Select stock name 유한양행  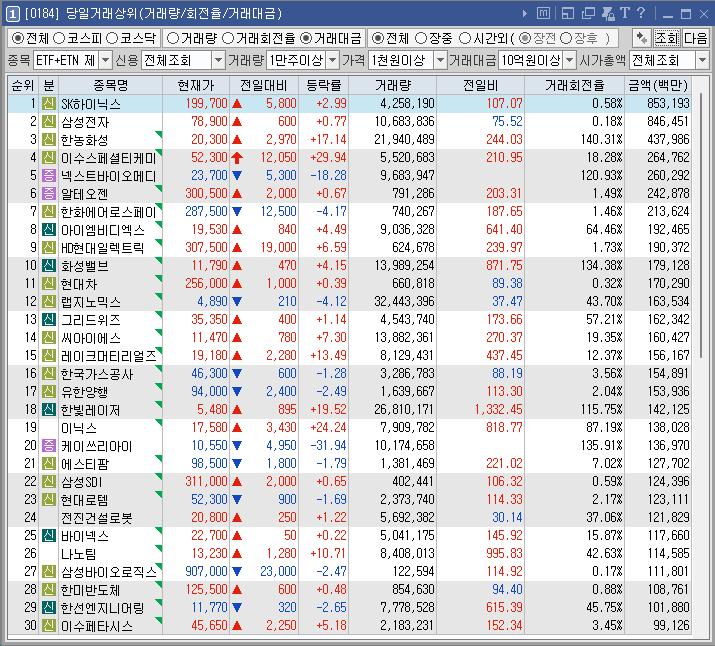[x=84, y=392]
